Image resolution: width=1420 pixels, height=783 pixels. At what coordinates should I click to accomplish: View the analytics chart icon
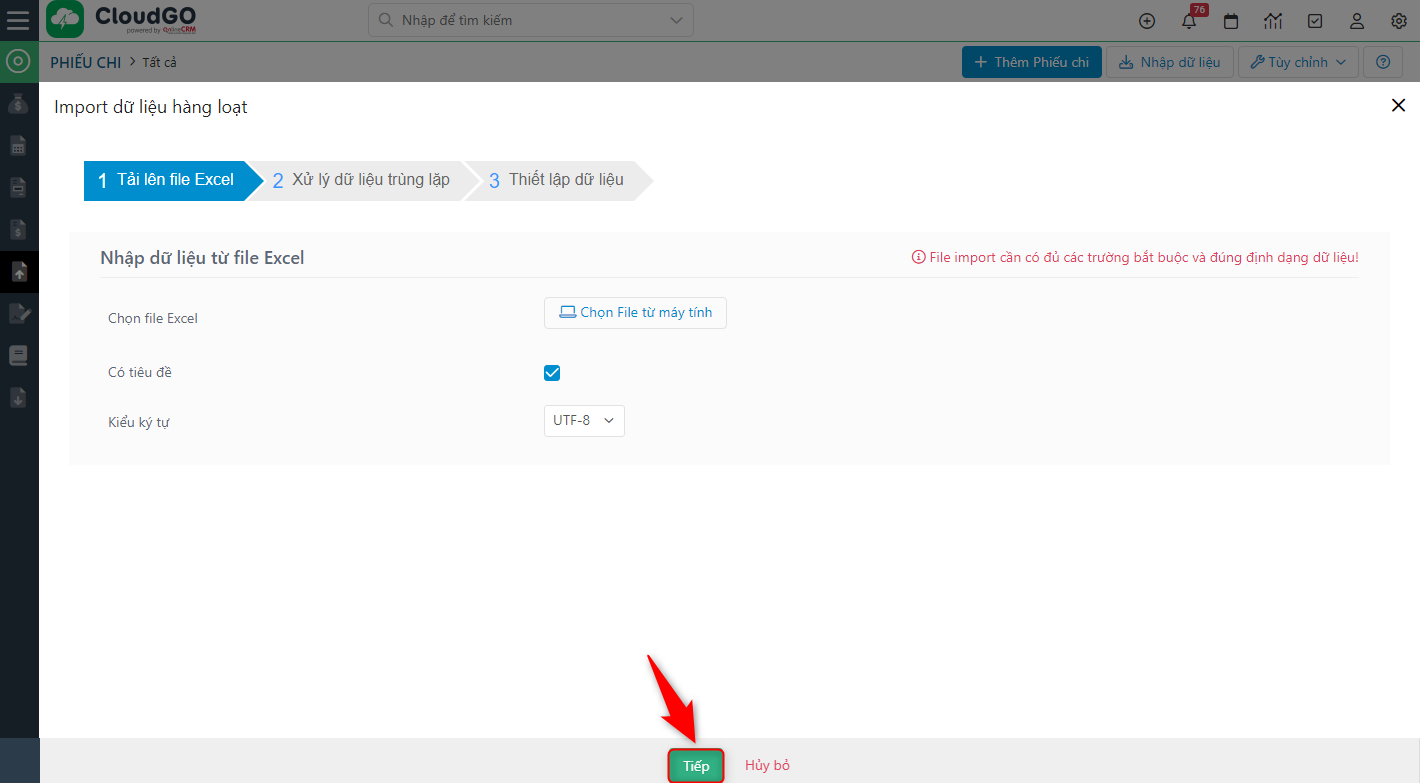click(x=1273, y=20)
